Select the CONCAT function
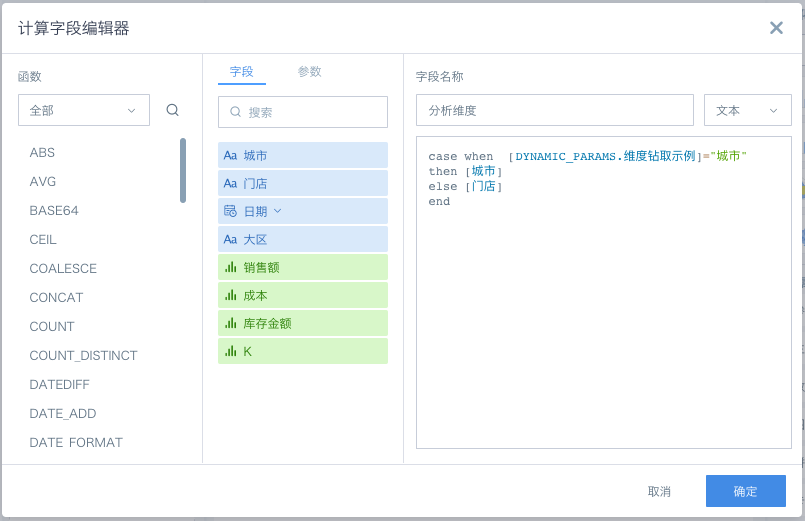This screenshot has height=521, width=805. (x=56, y=297)
